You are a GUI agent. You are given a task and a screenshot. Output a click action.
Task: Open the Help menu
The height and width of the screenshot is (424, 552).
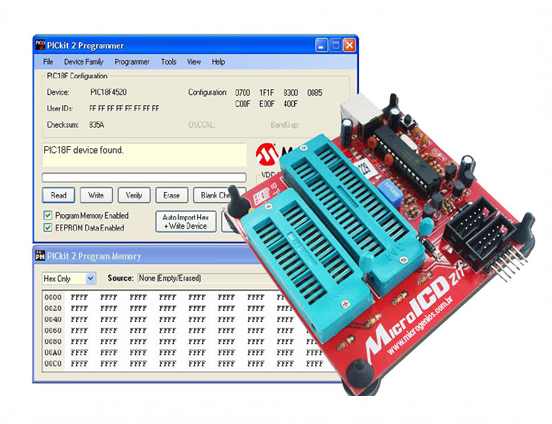coord(218,62)
